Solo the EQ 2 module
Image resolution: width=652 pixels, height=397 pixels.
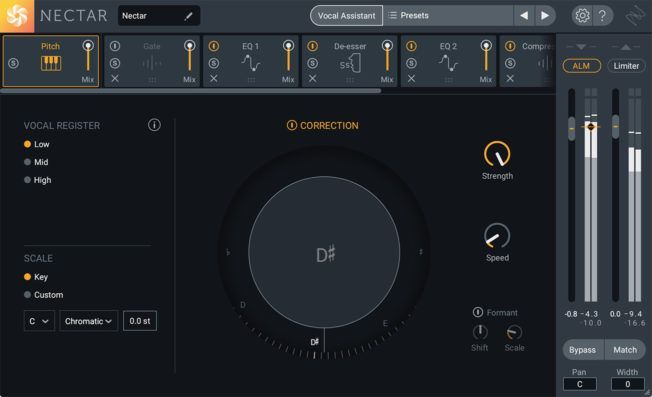point(411,63)
